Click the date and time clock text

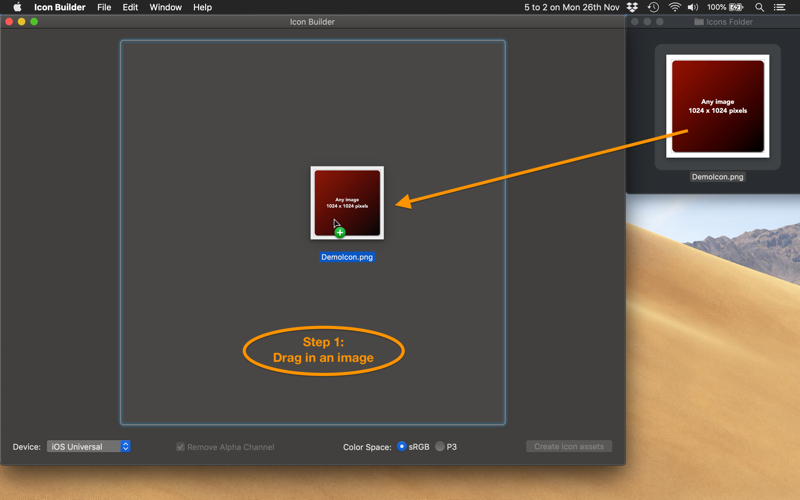[x=571, y=7]
